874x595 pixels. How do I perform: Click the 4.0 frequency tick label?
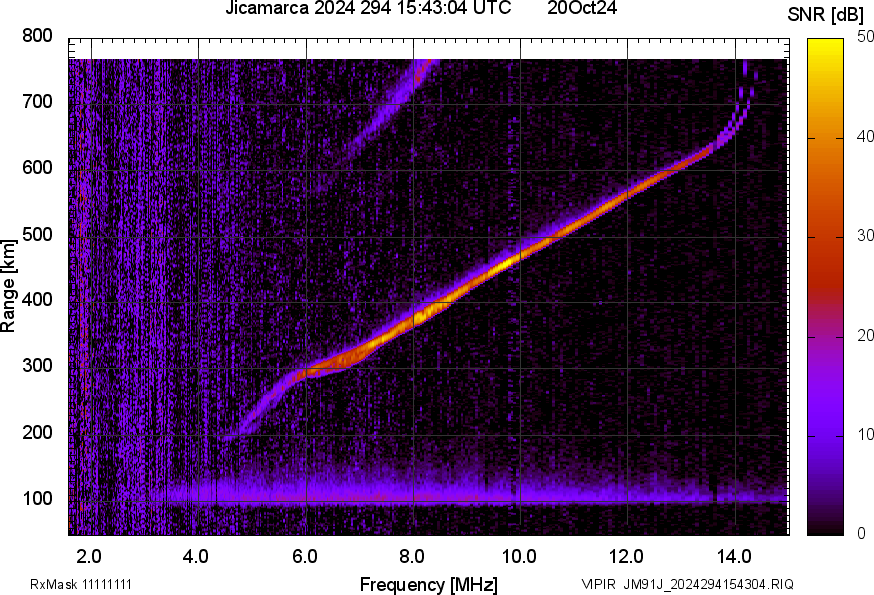(x=196, y=556)
